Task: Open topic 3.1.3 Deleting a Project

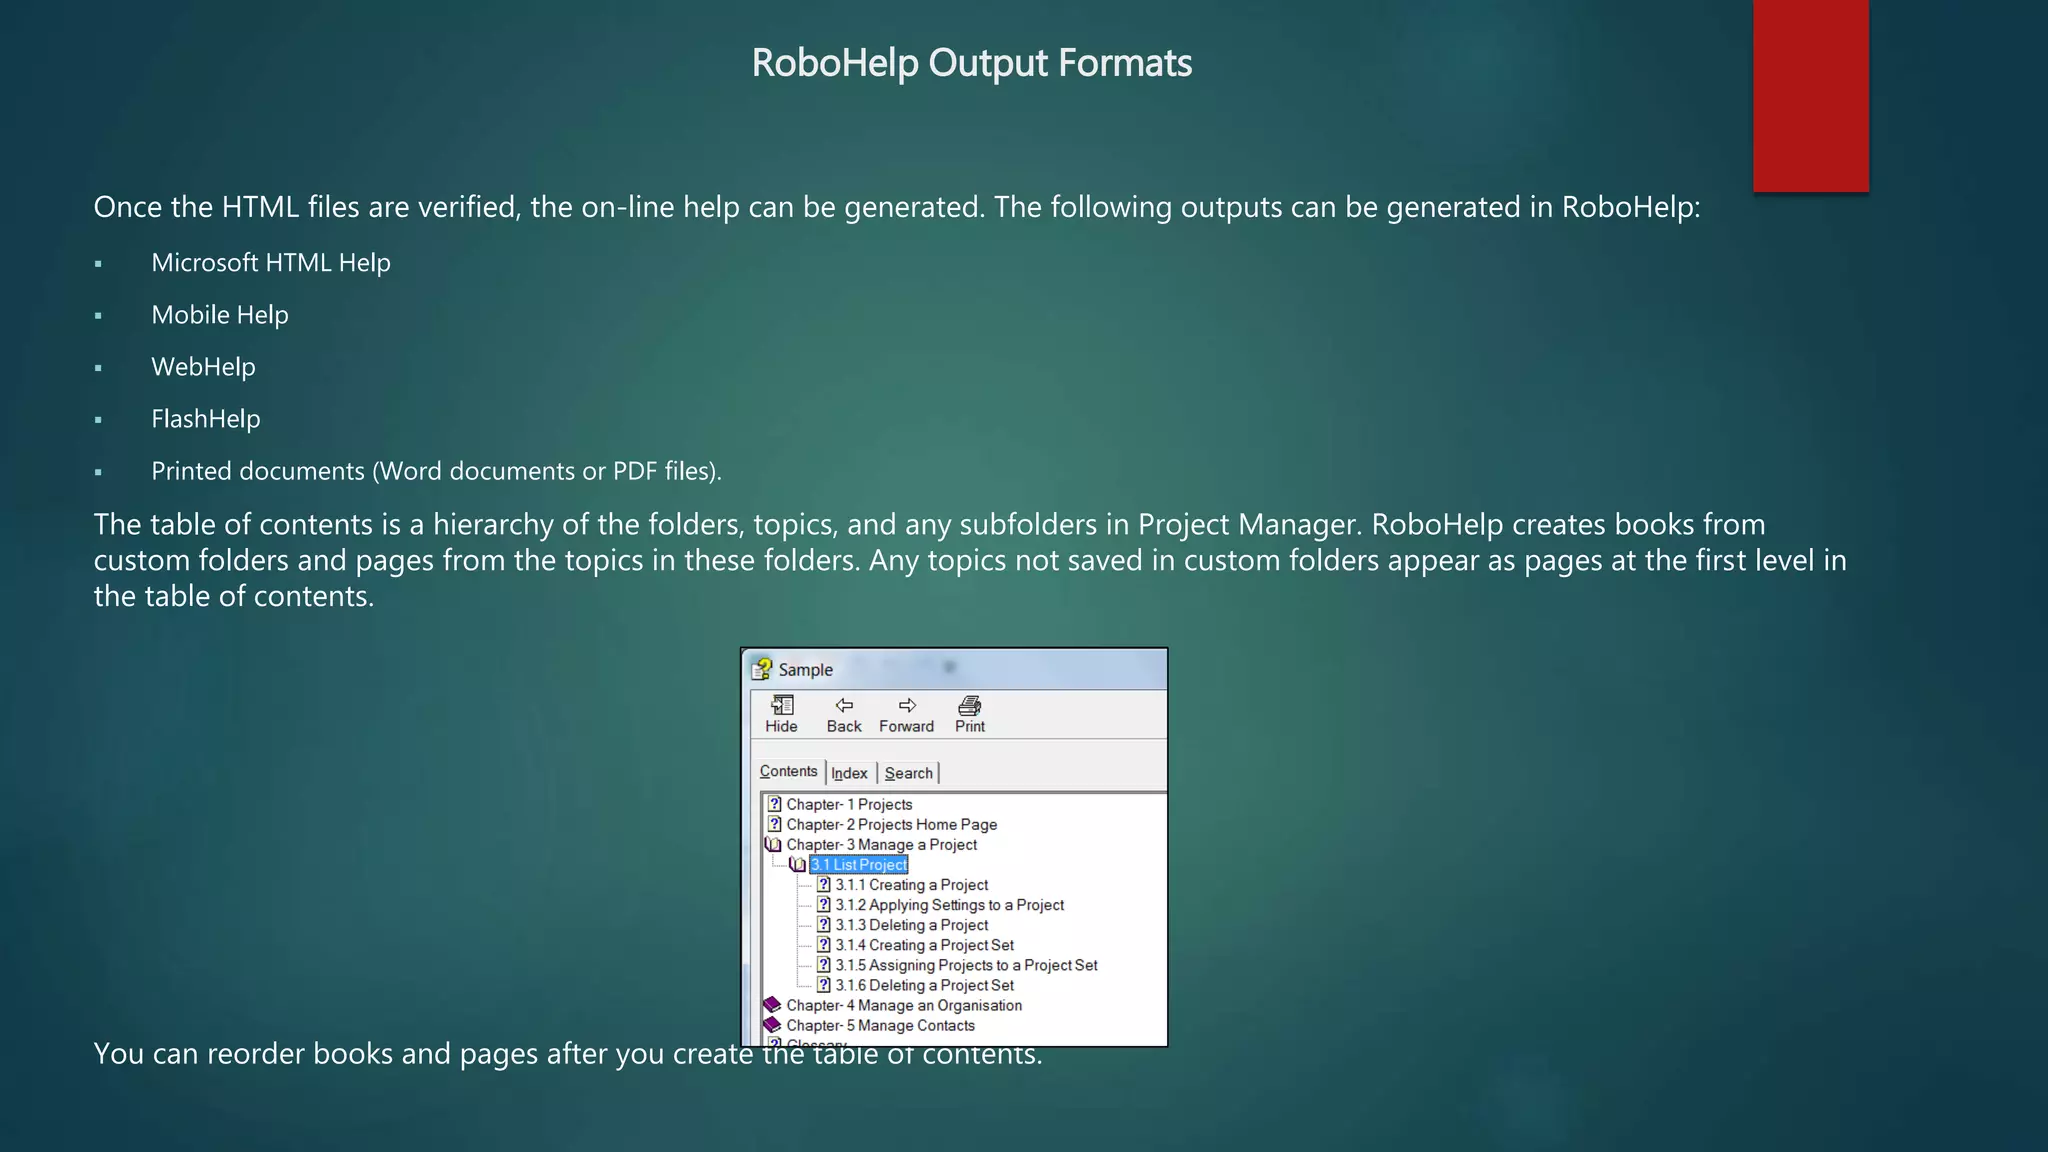Action: coord(911,924)
